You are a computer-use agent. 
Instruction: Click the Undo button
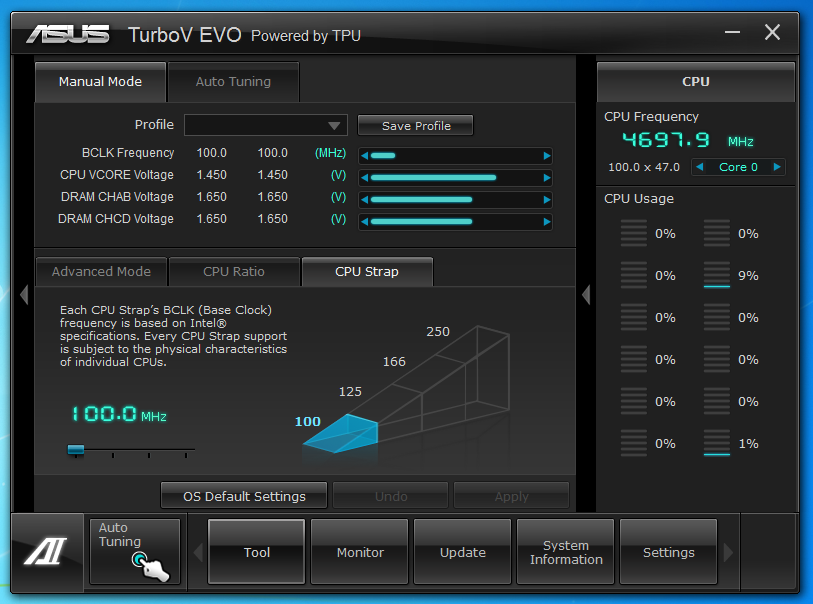(391, 496)
